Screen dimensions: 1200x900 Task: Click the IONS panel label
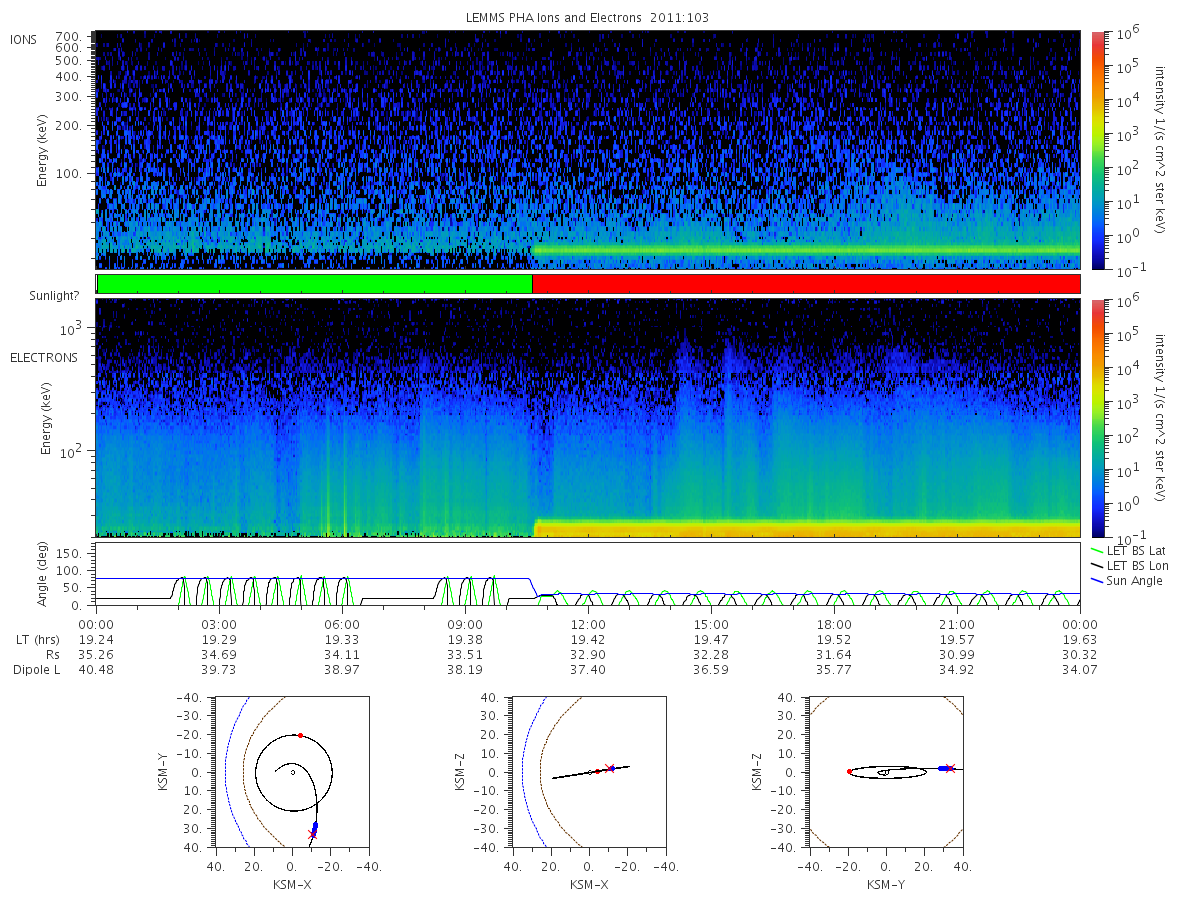(25, 39)
